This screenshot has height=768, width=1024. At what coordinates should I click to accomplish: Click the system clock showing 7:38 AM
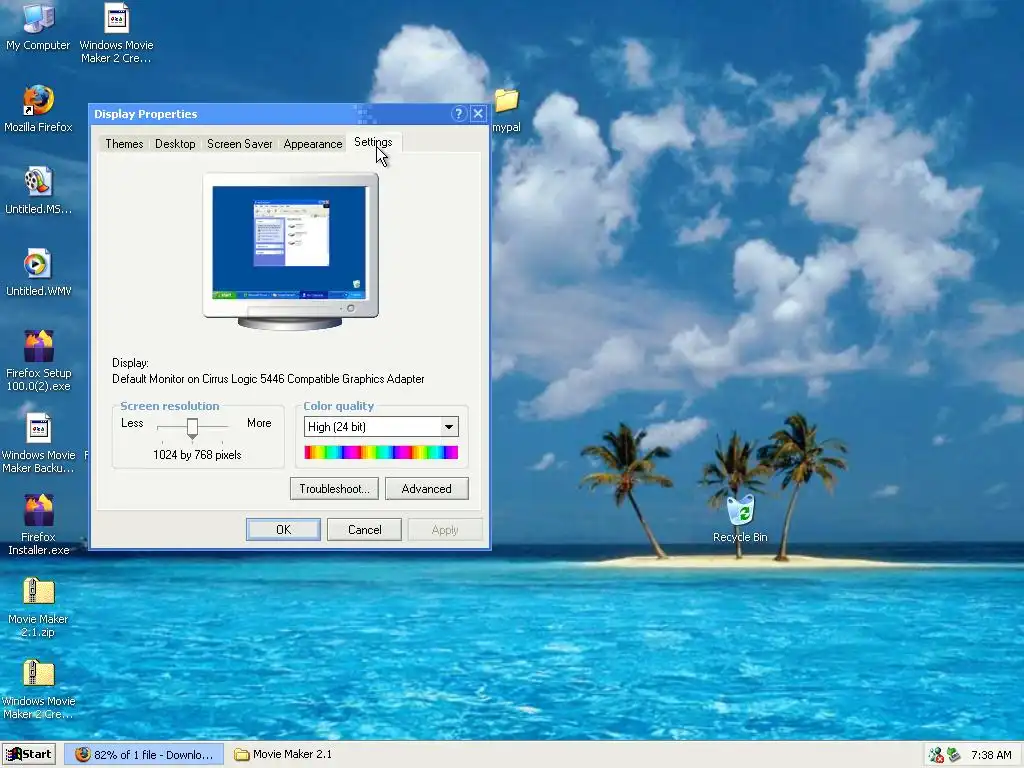[x=991, y=755]
